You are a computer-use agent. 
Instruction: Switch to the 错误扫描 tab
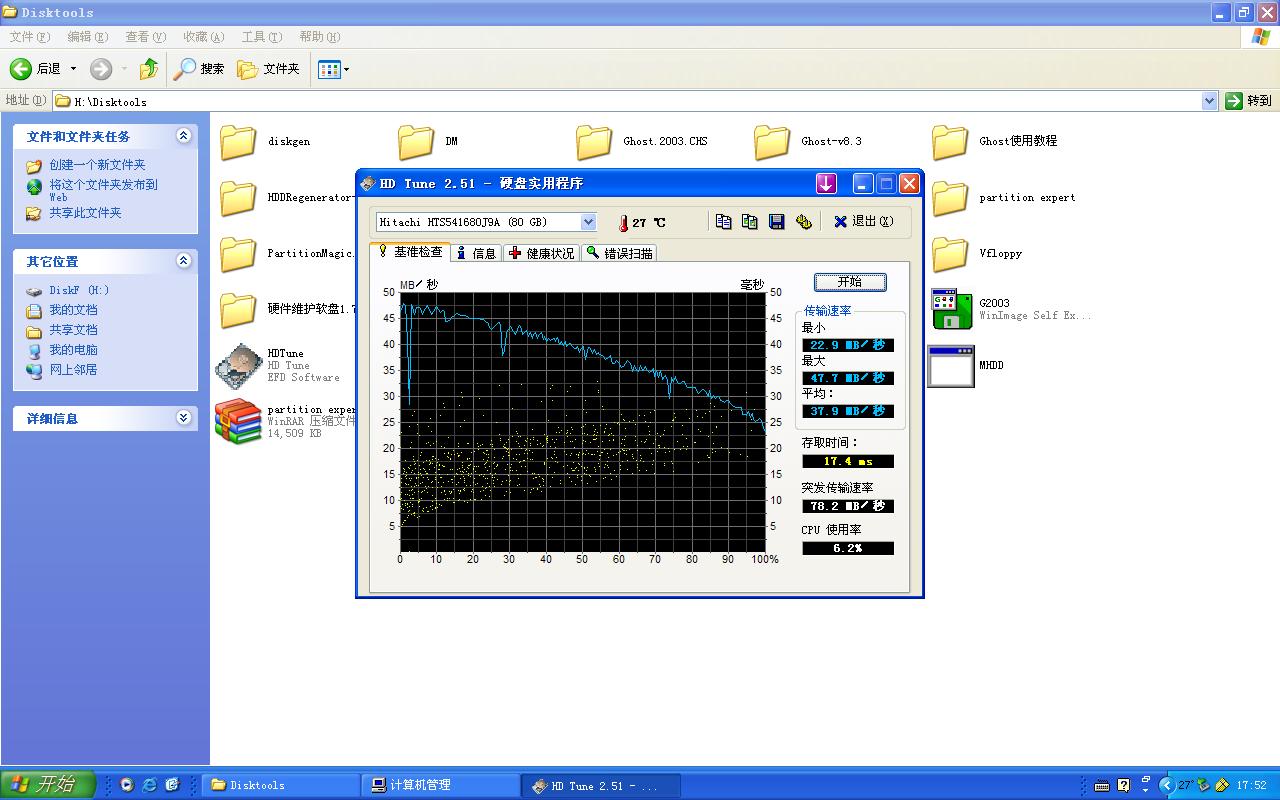pyautogui.click(x=620, y=253)
